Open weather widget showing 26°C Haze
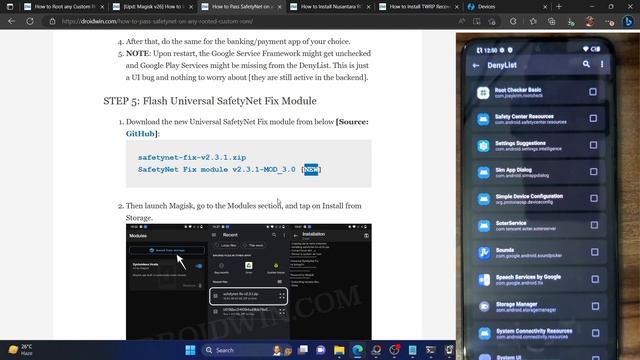 tap(20, 350)
